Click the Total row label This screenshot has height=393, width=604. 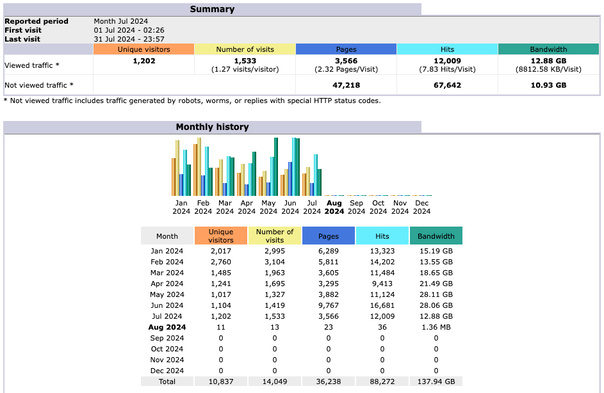(167, 381)
